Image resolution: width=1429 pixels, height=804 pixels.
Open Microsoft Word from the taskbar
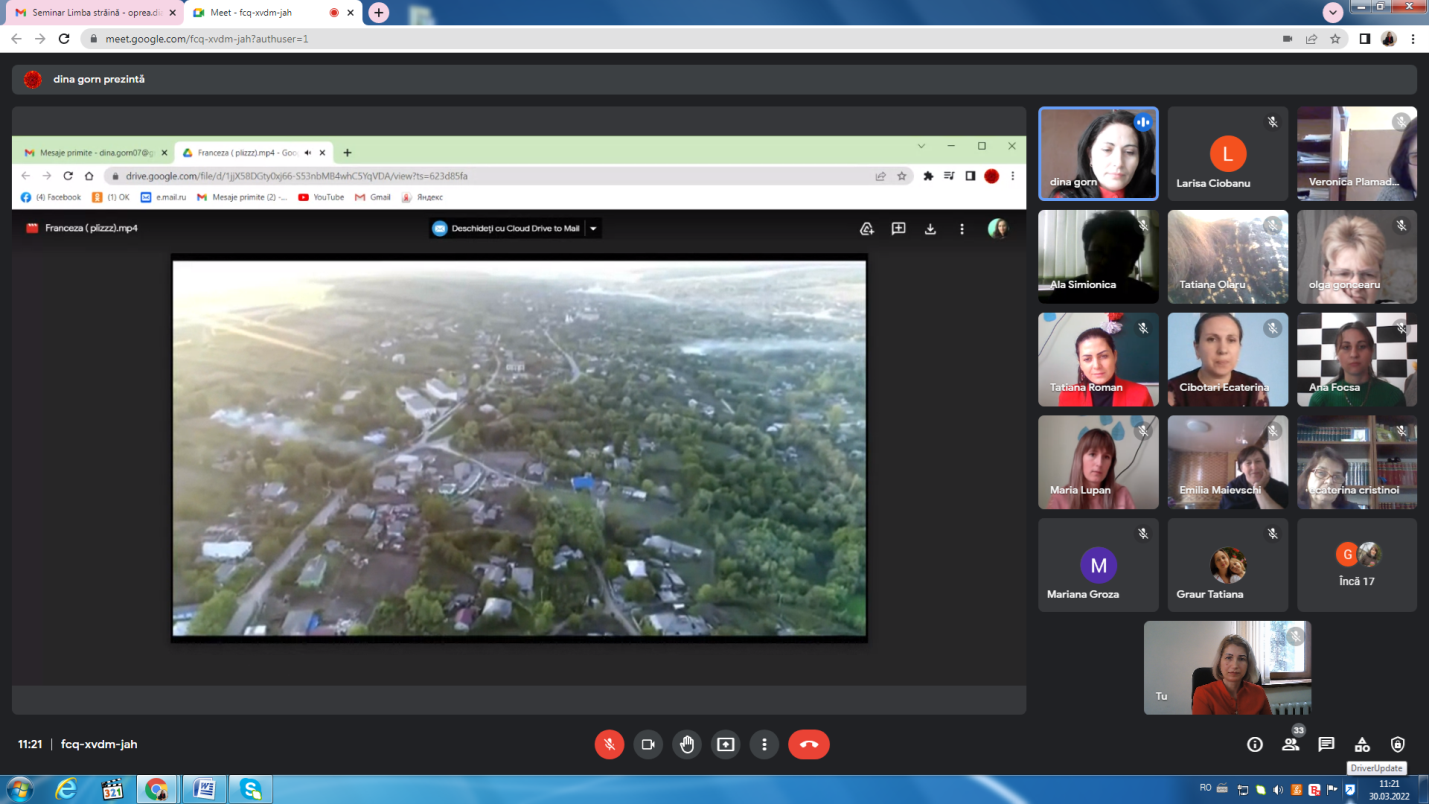(203, 789)
